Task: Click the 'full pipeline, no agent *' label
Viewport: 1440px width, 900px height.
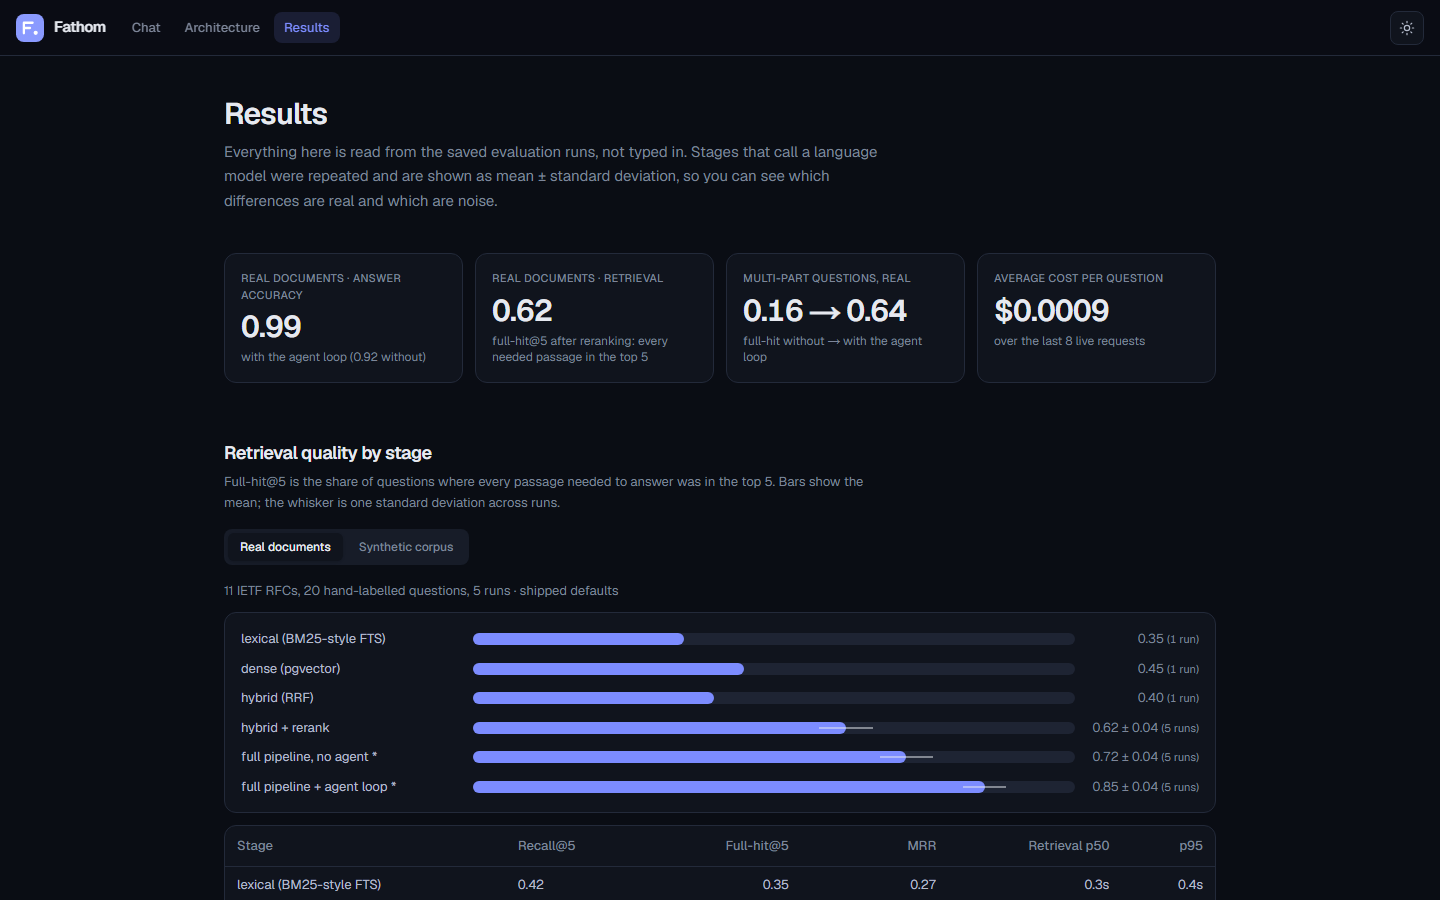Action: pos(309,757)
